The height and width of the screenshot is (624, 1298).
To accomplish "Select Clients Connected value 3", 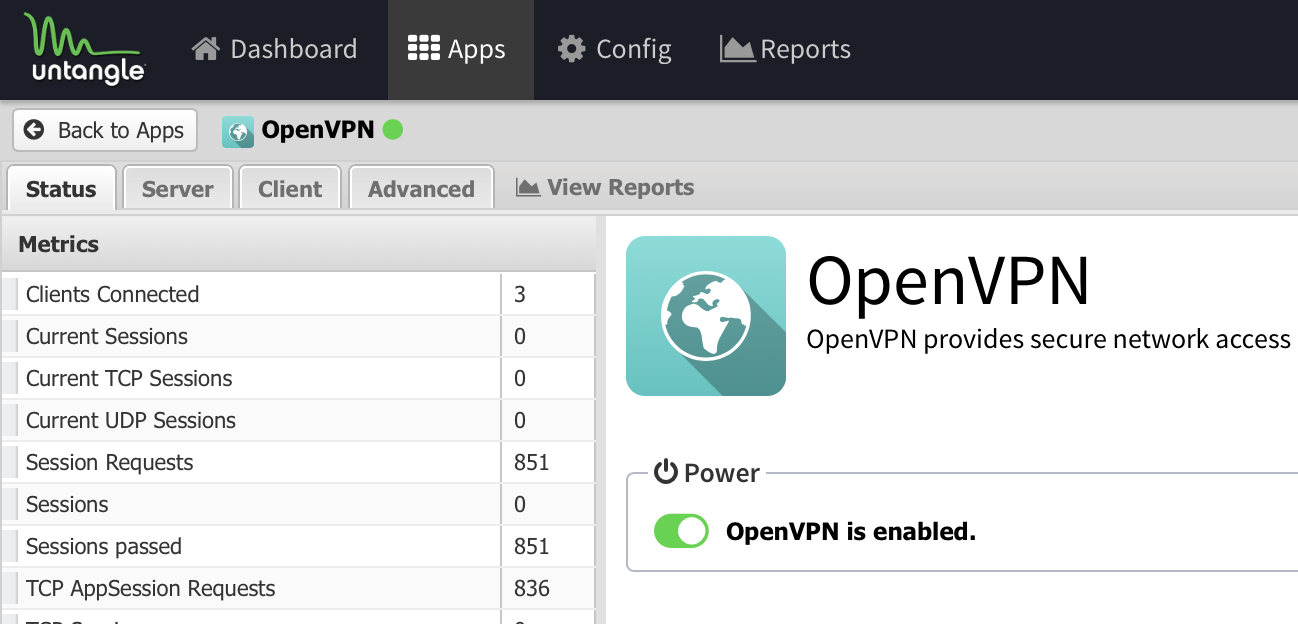I will 520,294.
